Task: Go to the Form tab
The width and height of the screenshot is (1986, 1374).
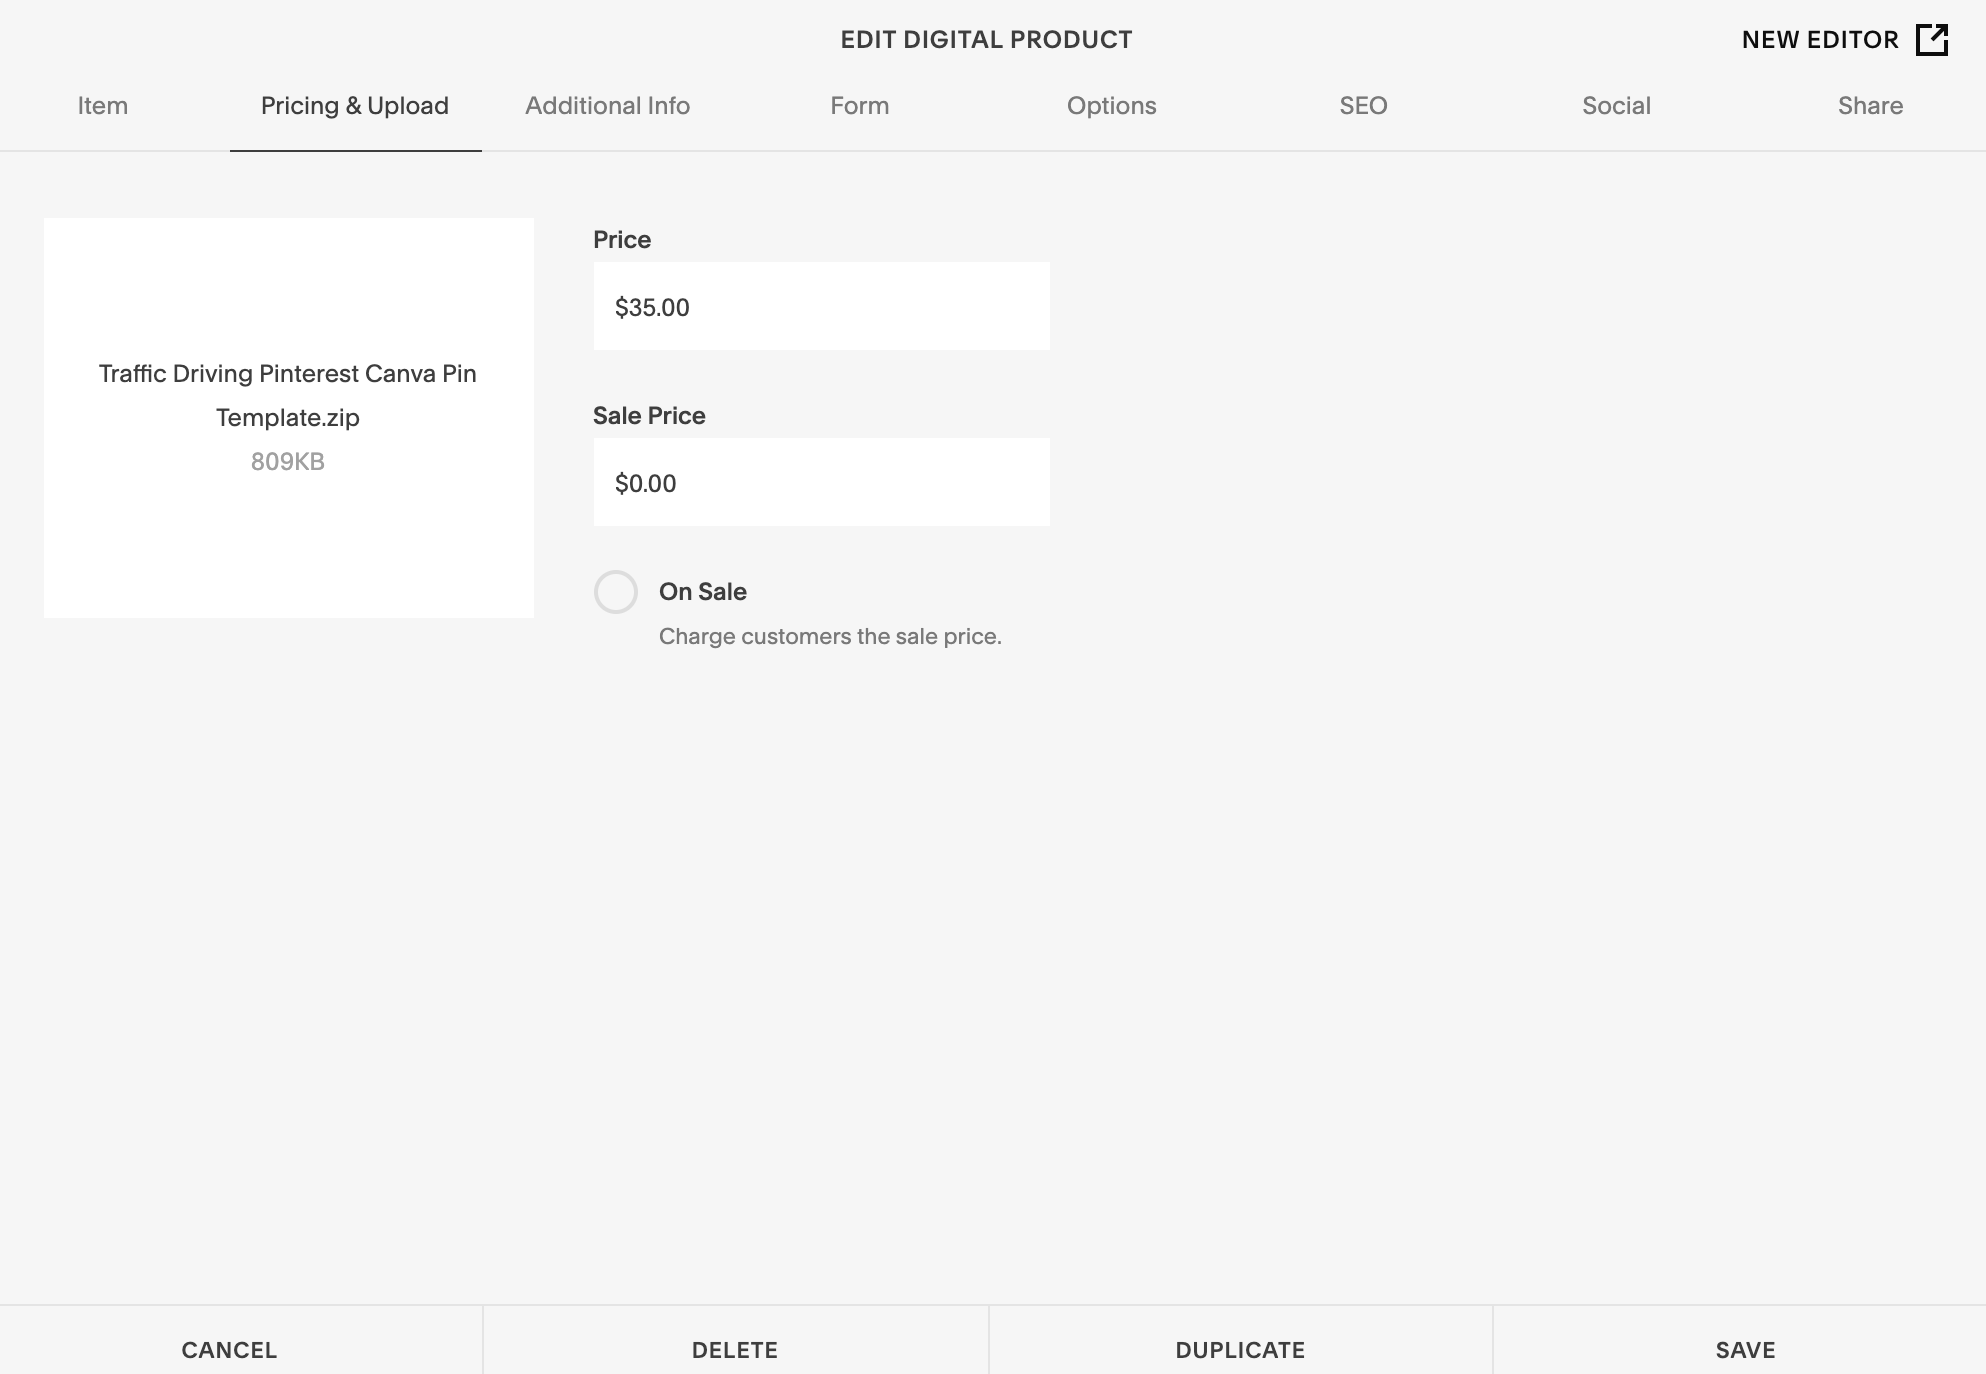Action: (x=860, y=106)
